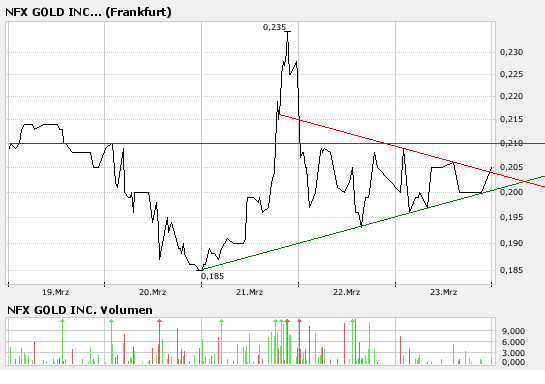The width and height of the screenshot is (545, 384).
Task: Click the 6.000 volume axis value
Action: pyautogui.click(x=513, y=342)
